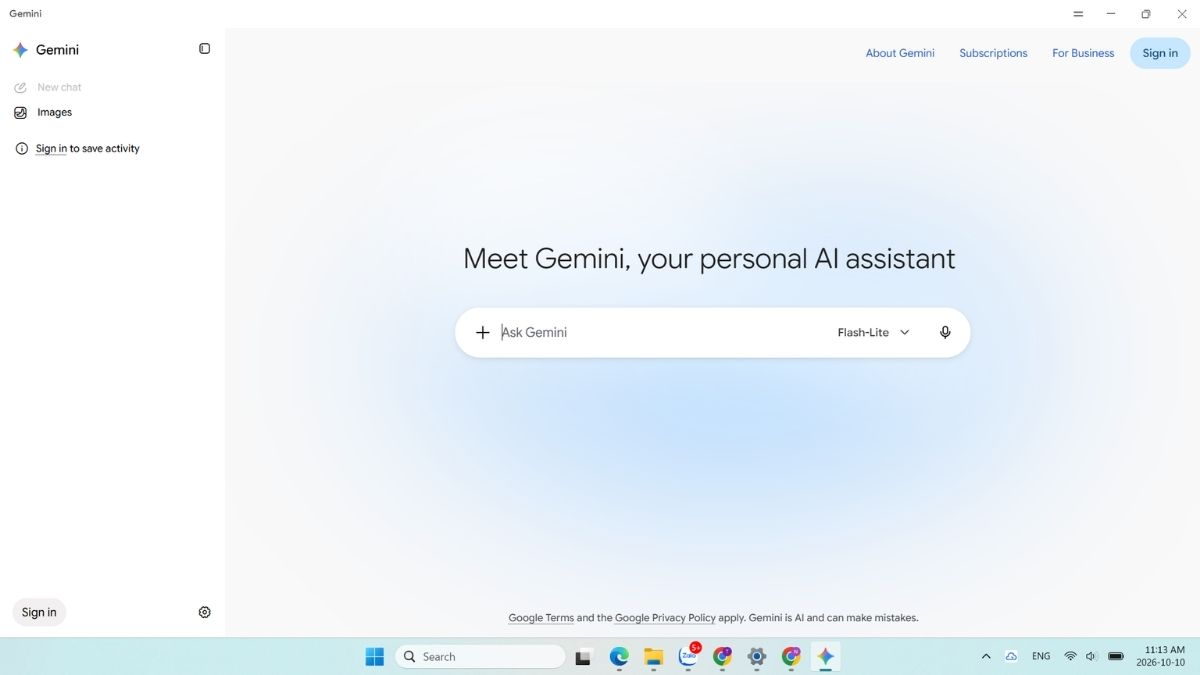Close the Gemini window

(1182, 14)
